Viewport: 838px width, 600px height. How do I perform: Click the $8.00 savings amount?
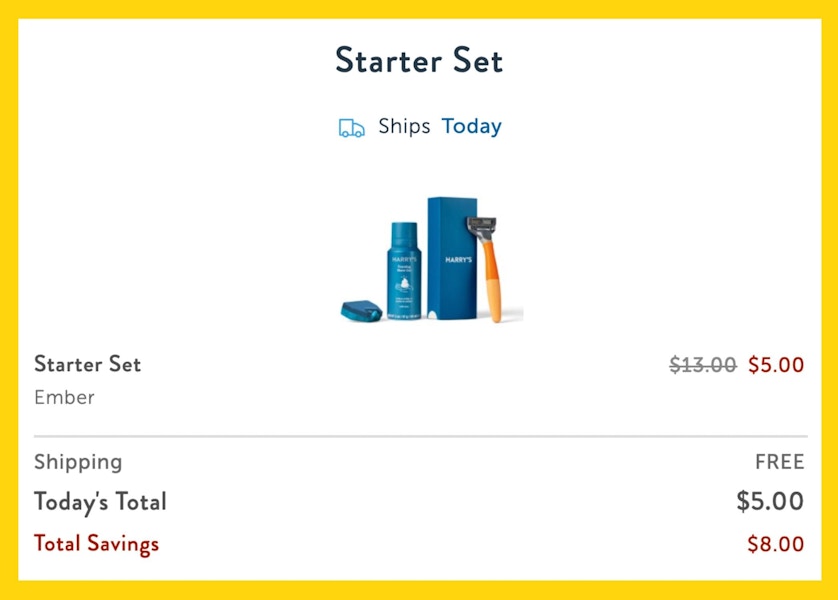(x=776, y=545)
